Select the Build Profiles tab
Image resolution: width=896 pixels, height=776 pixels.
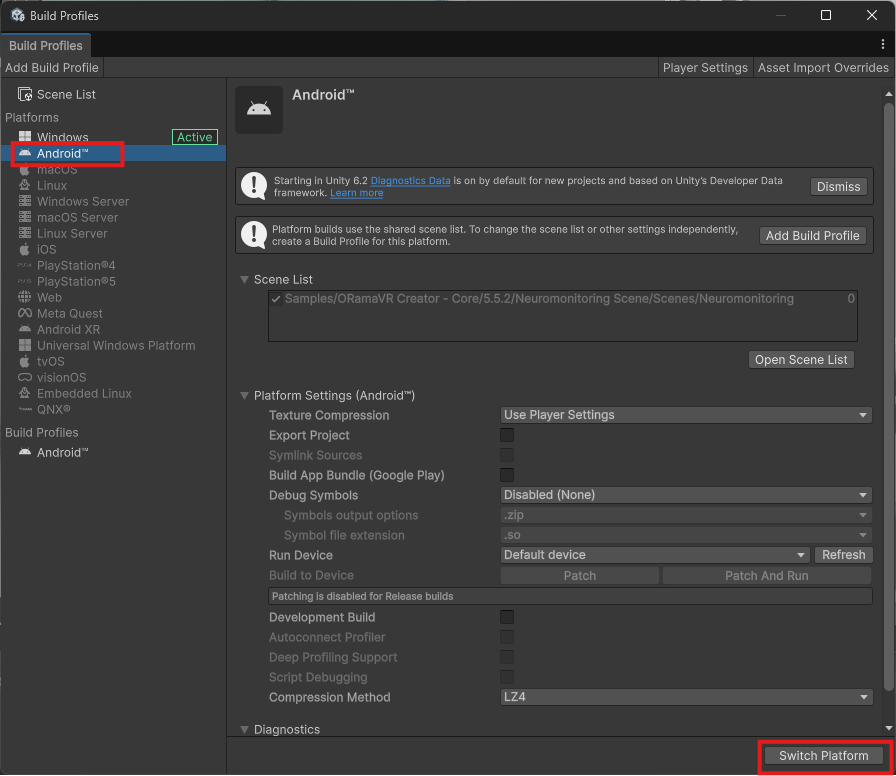tap(46, 45)
